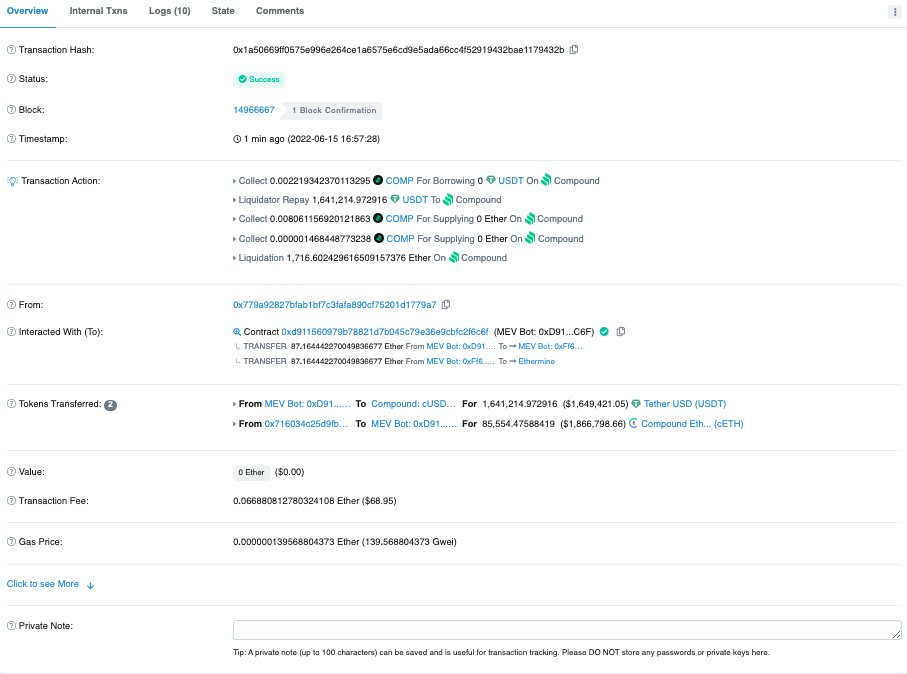The height and width of the screenshot is (674, 907).
Task: Click the magnifier icon beside Contract
Action: point(237,332)
